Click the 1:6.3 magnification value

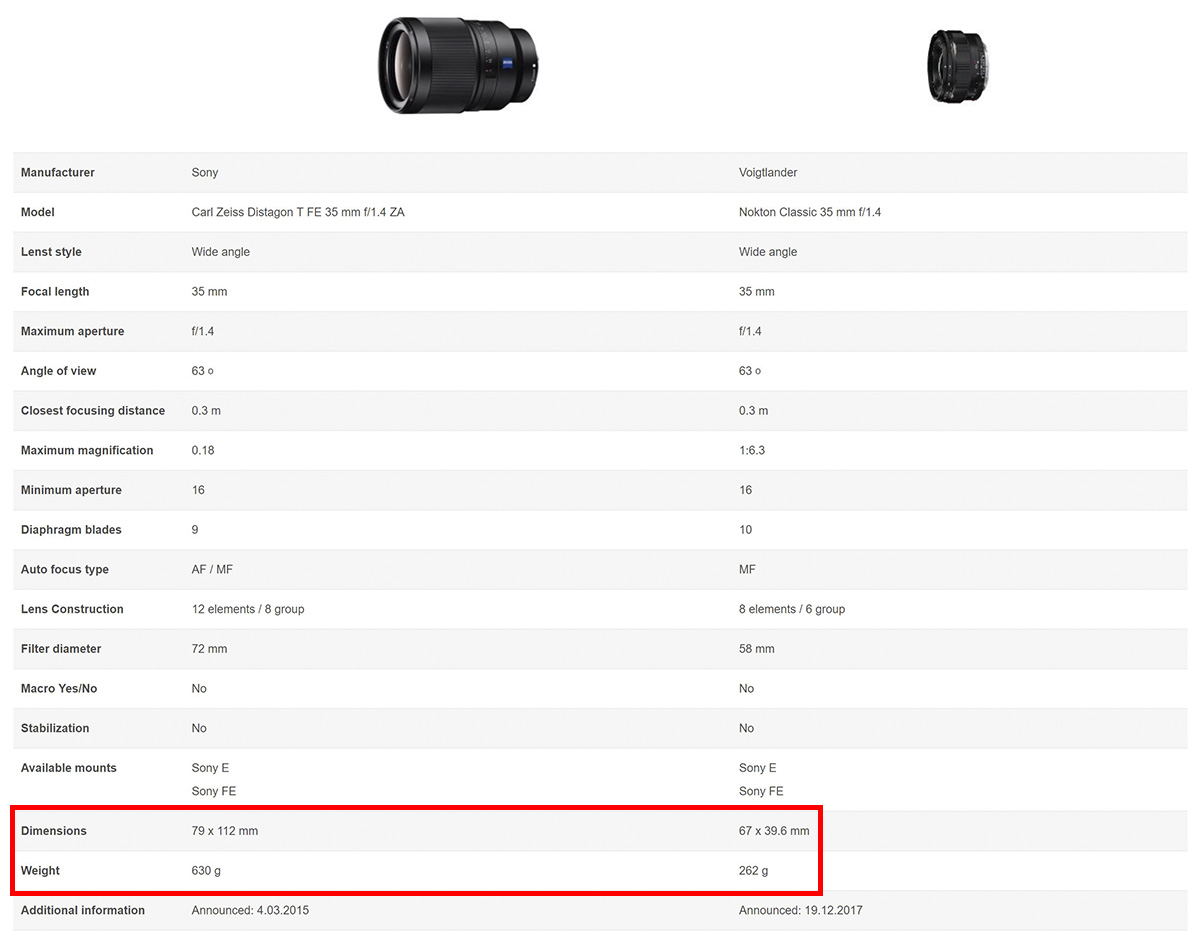(x=752, y=450)
